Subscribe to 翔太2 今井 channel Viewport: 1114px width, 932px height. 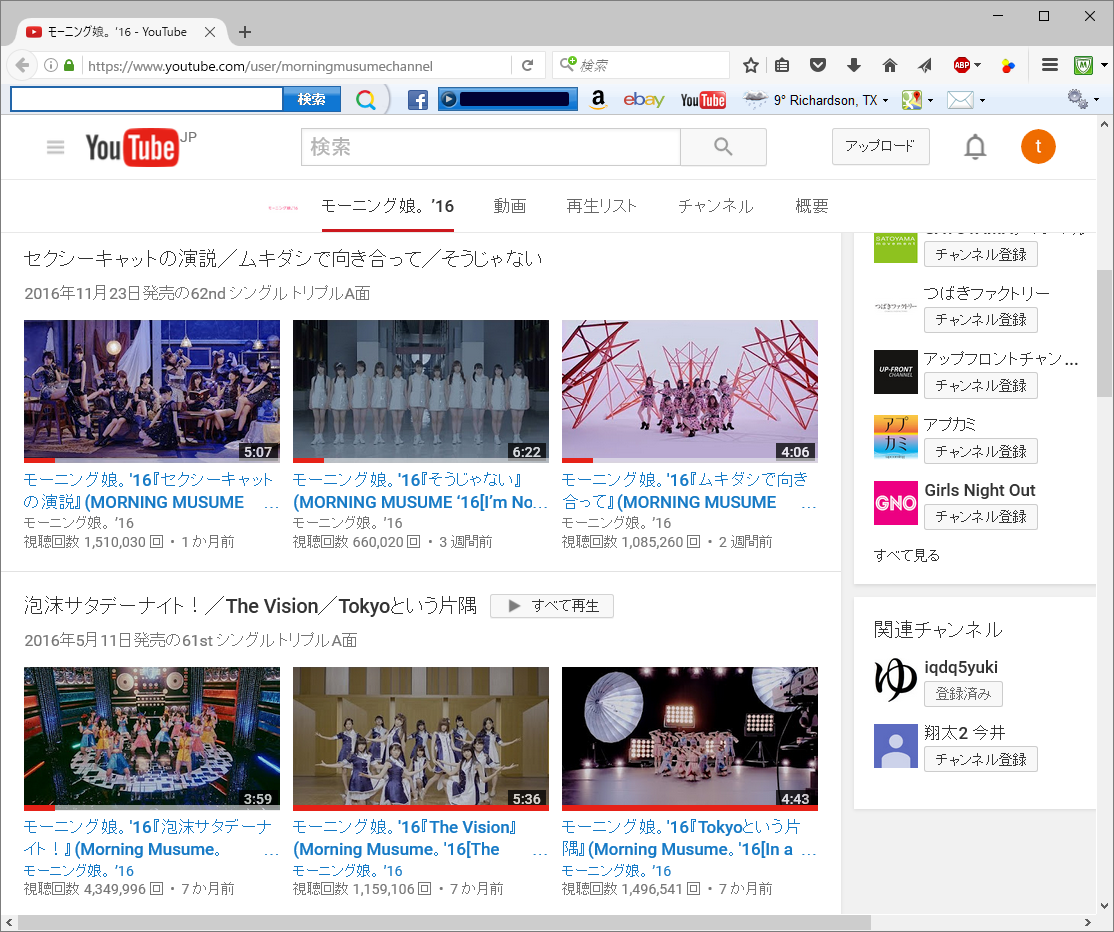[980, 759]
